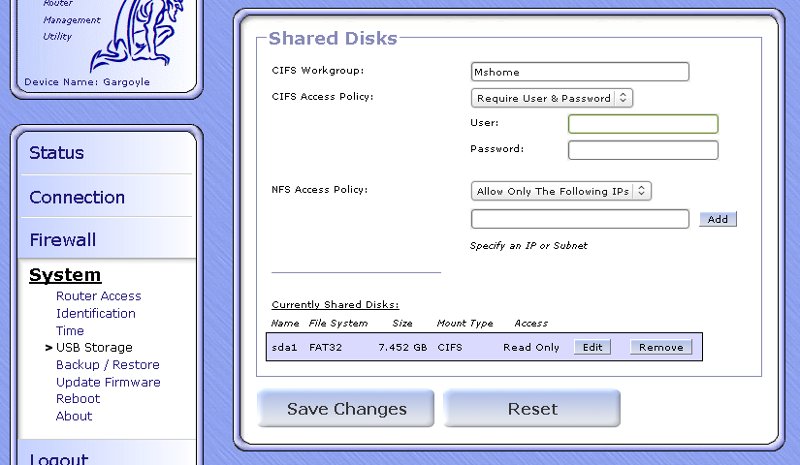Open Update Firmware page
Viewport: 800px width, 465px height.
click(x=108, y=382)
